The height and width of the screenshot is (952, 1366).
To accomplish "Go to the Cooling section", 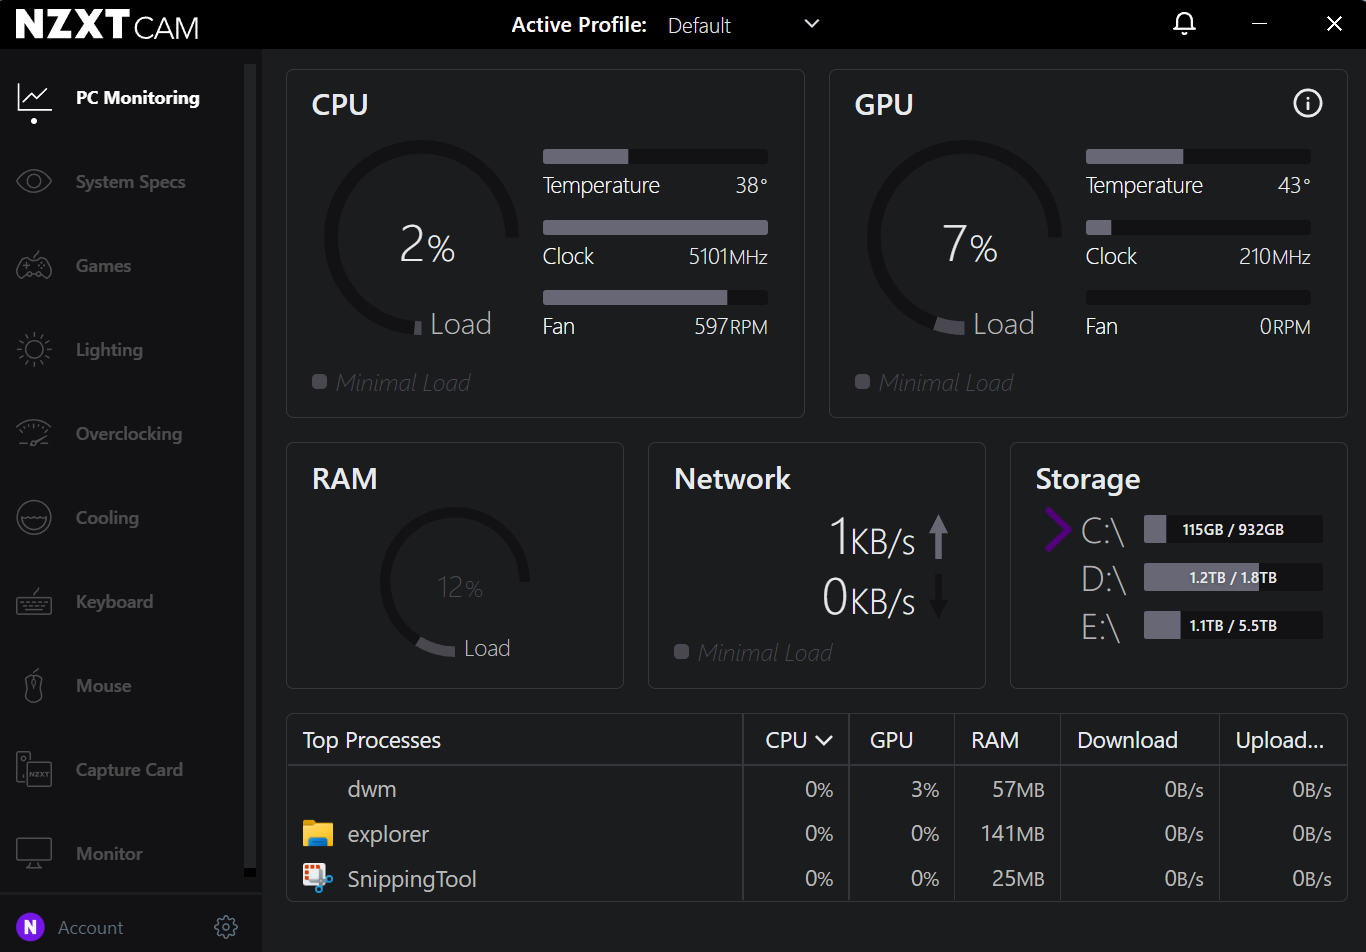I will 108,518.
